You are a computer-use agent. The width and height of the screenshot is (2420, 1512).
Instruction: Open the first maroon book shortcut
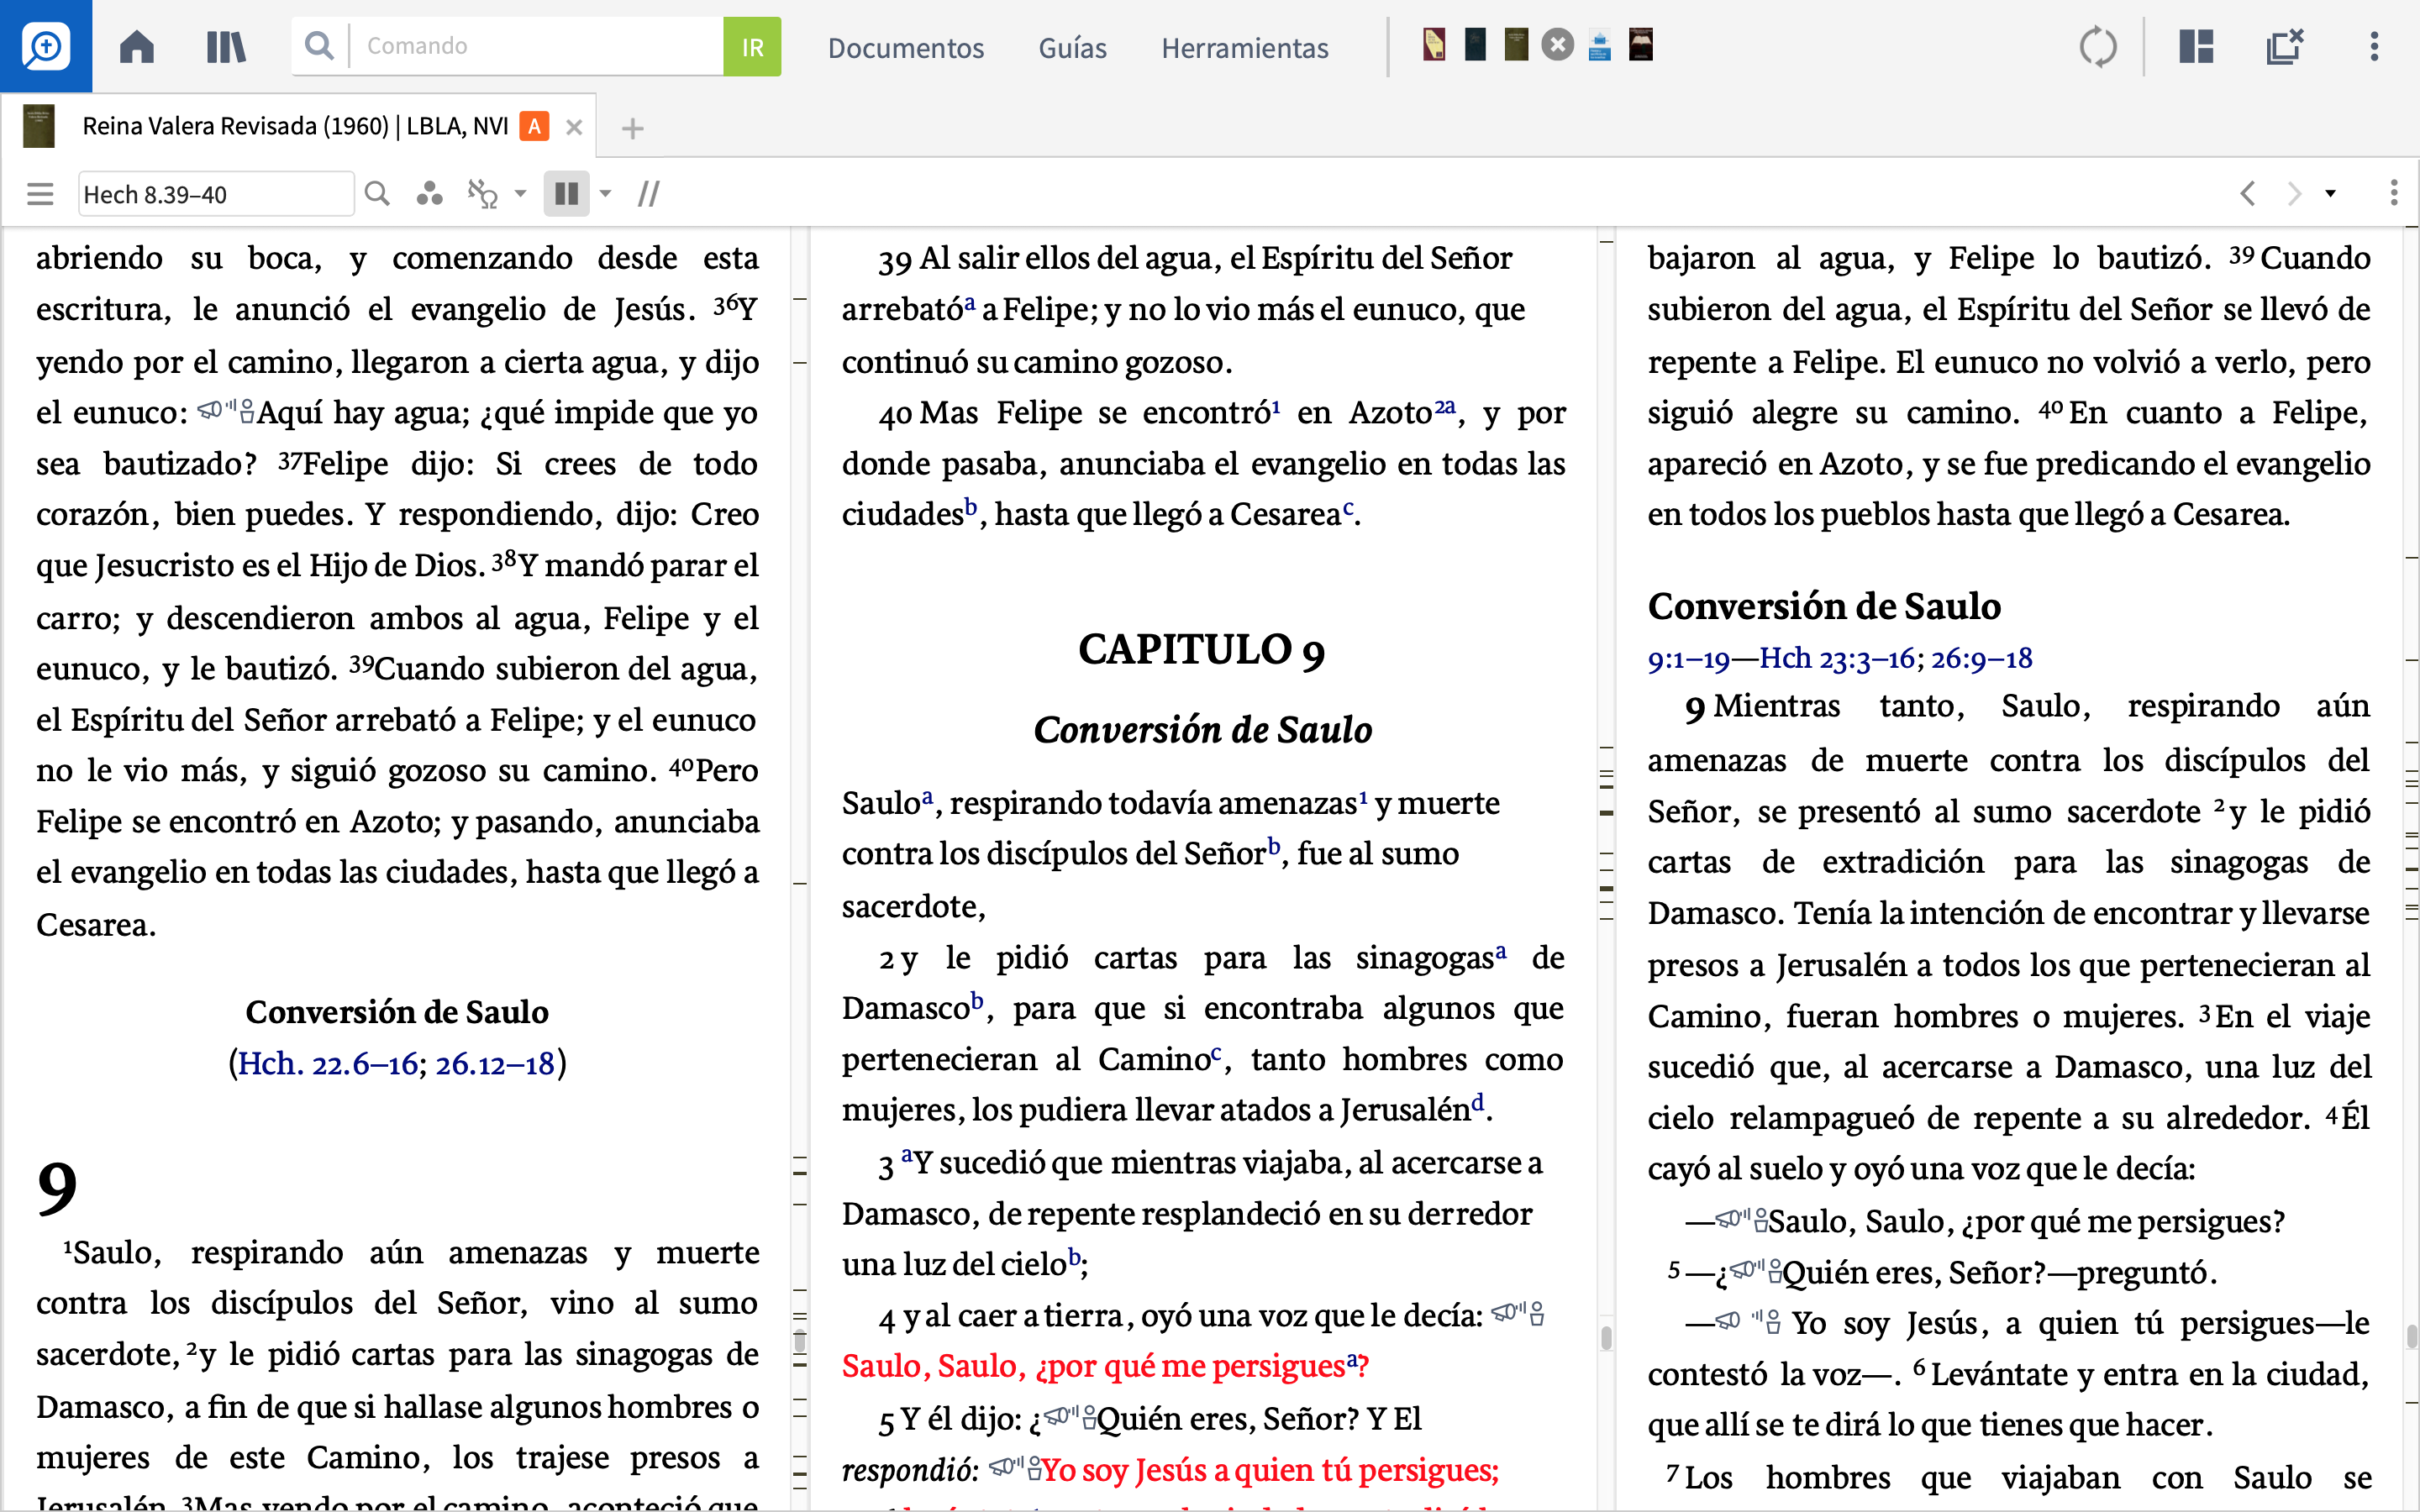[x=1434, y=45]
